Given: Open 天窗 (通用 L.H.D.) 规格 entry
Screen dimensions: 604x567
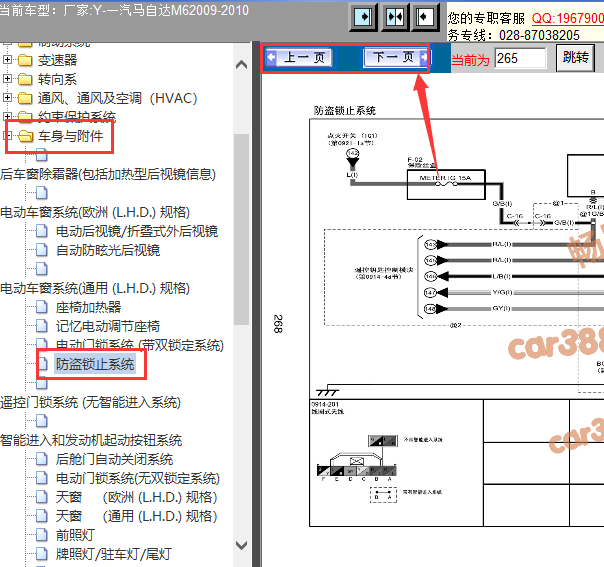Looking at the screenshot, I should tap(137, 516).
